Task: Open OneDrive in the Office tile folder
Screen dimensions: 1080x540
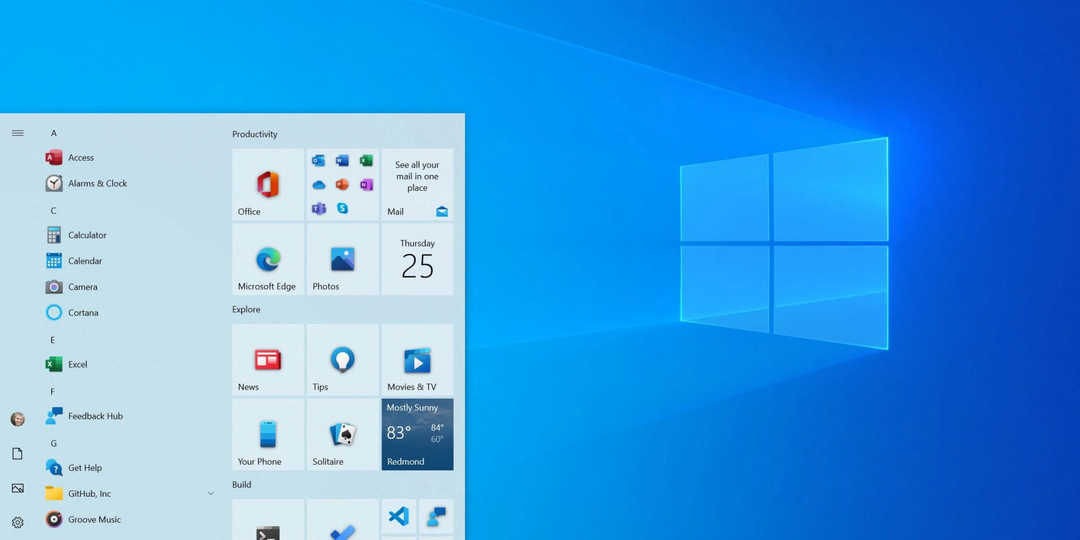Action: tap(318, 185)
